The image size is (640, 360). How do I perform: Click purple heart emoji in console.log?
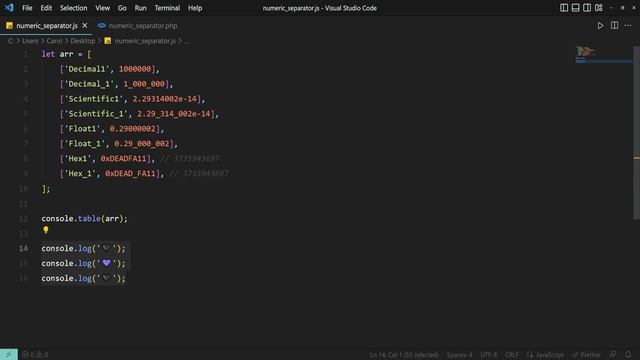(107, 263)
